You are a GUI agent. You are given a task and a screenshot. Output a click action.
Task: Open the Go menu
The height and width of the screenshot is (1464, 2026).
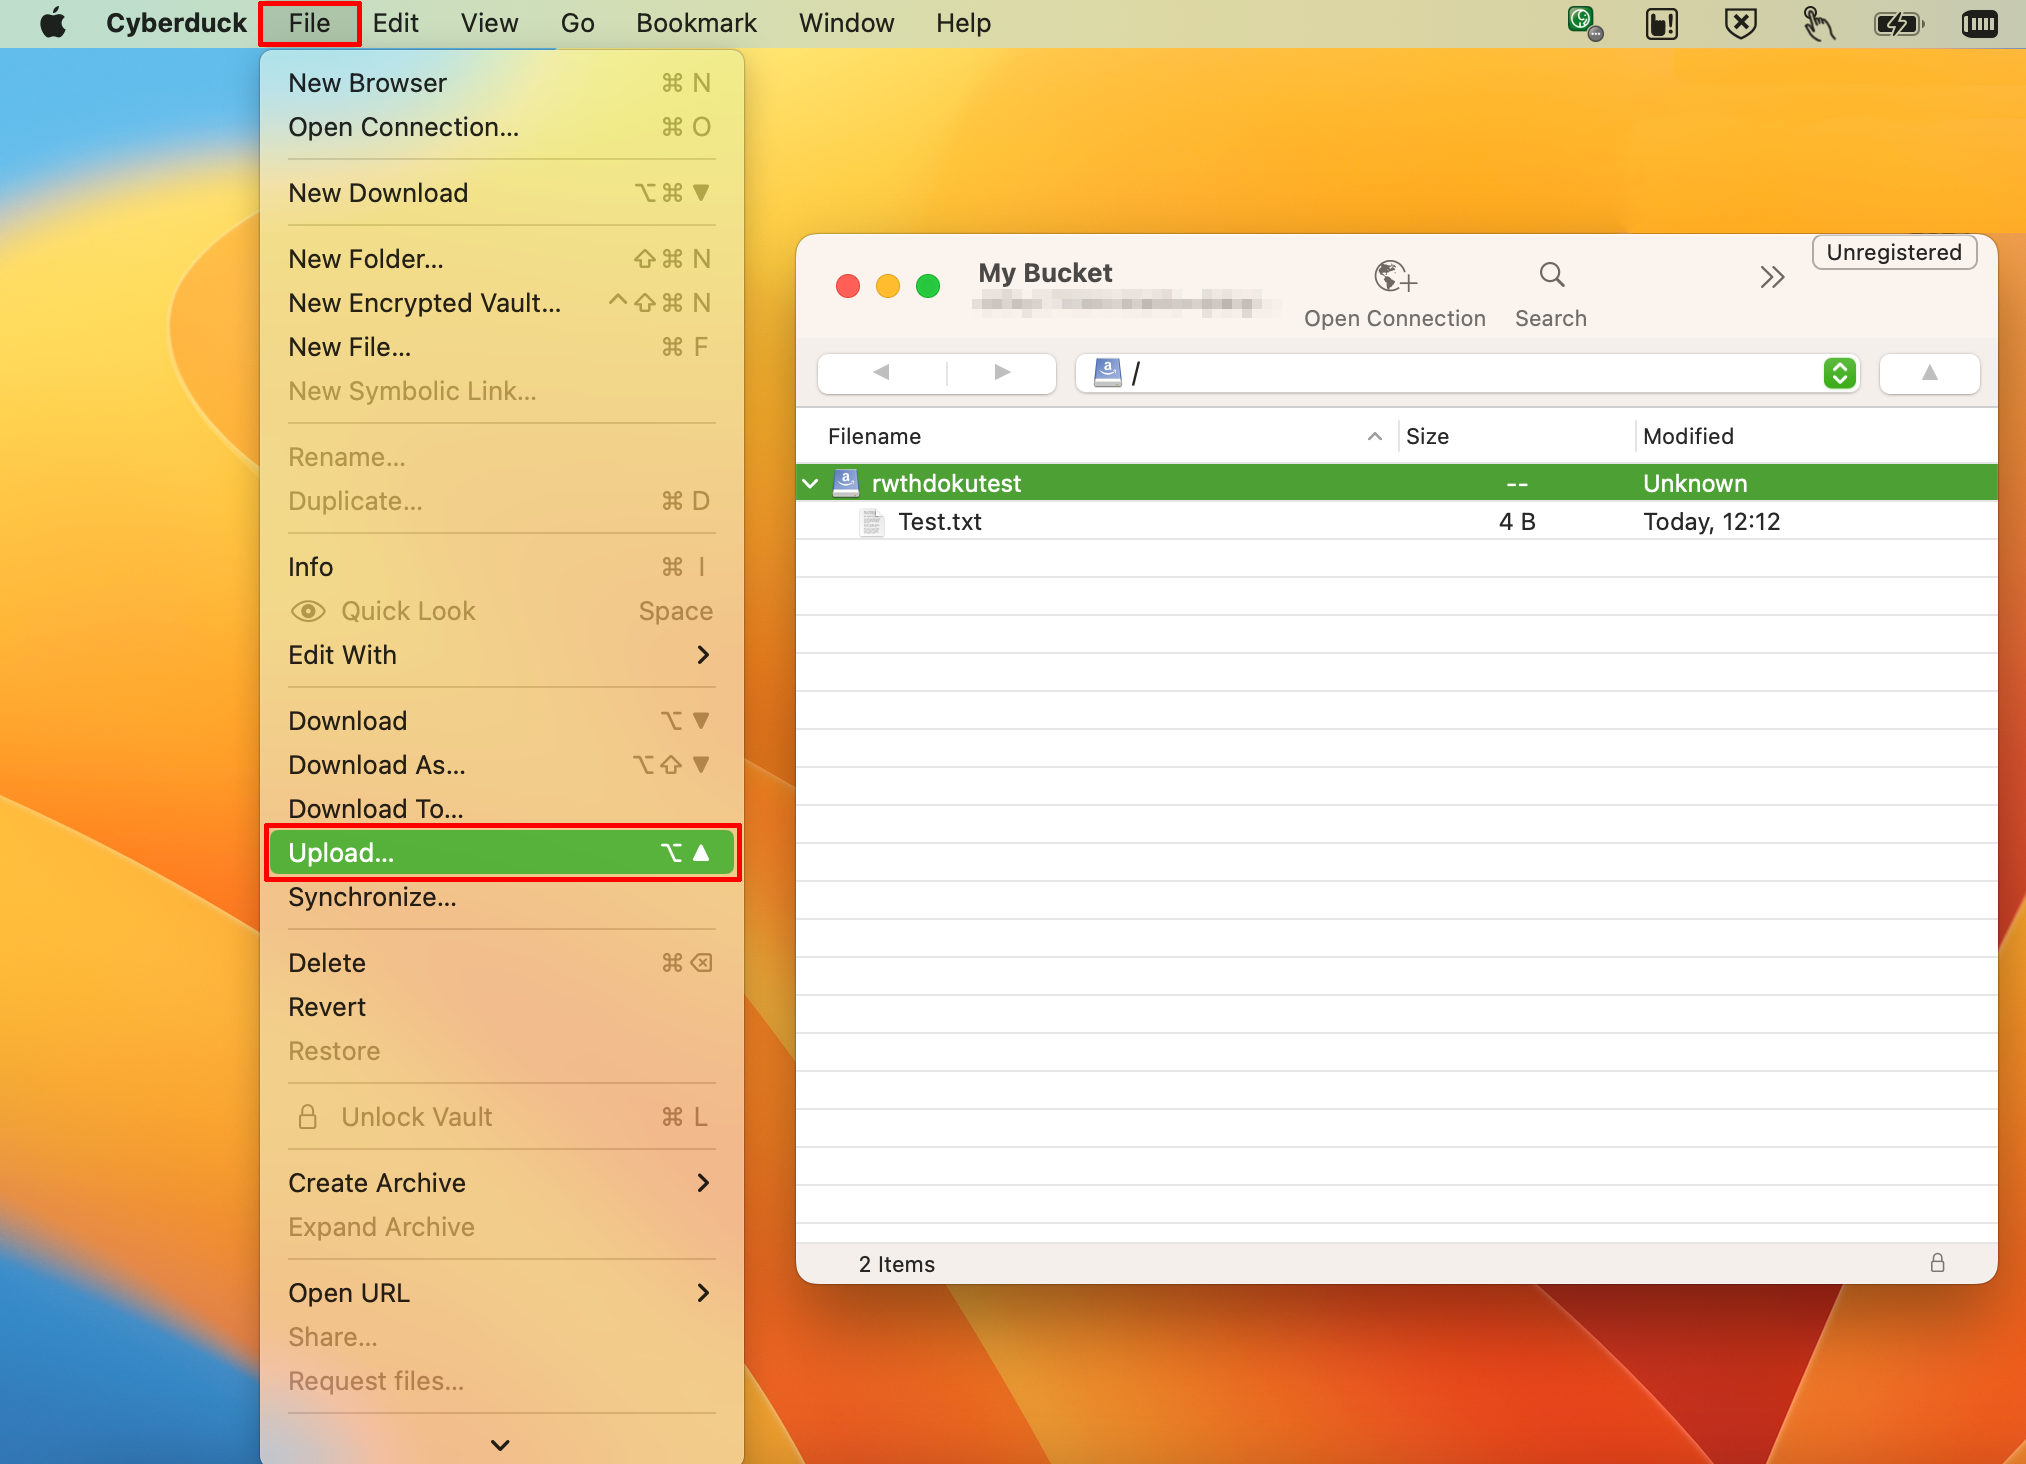point(577,23)
